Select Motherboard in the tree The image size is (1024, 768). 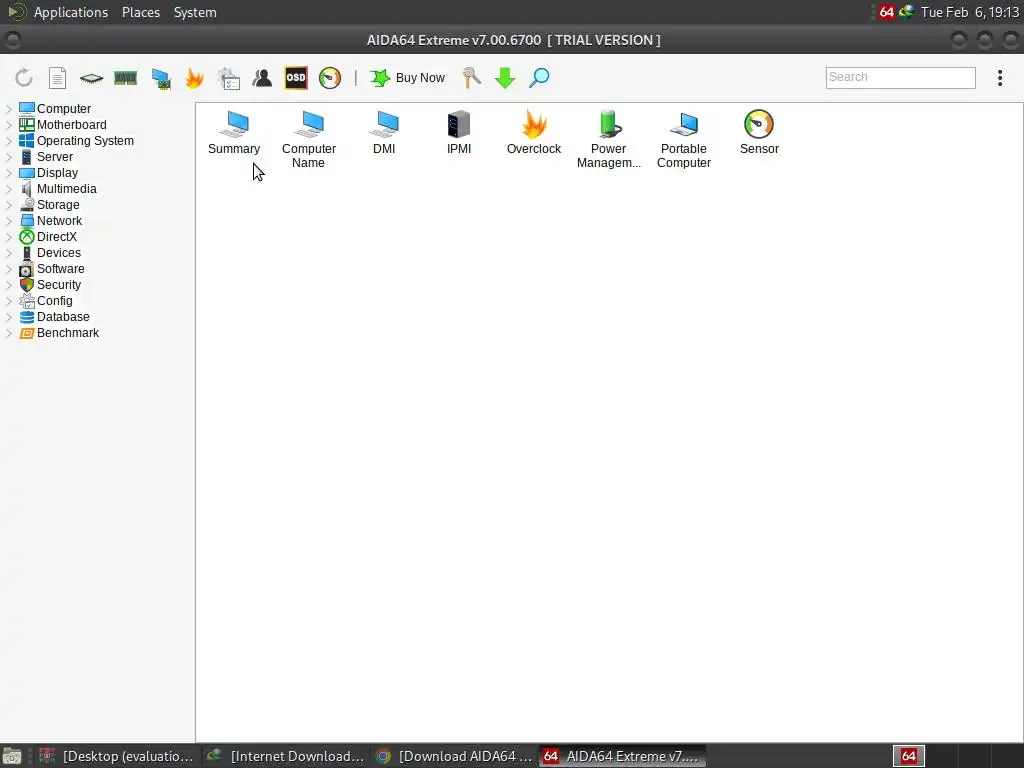point(71,125)
